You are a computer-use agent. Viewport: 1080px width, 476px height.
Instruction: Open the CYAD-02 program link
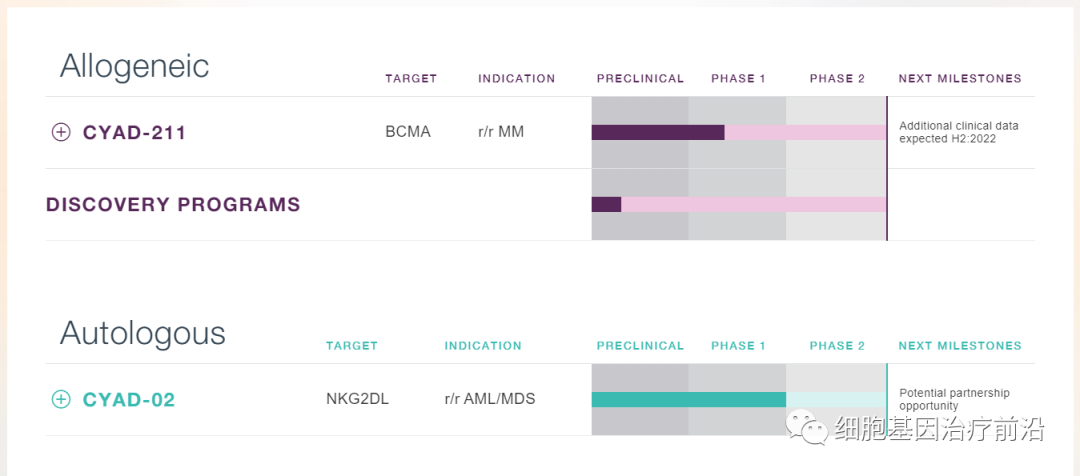(129, 400)
